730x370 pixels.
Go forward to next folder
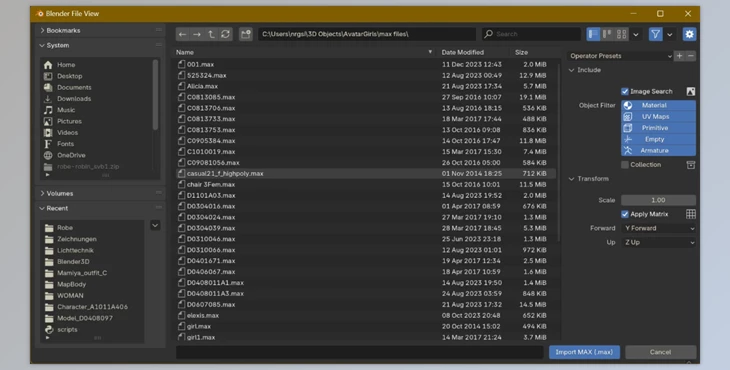pos(197,34)
